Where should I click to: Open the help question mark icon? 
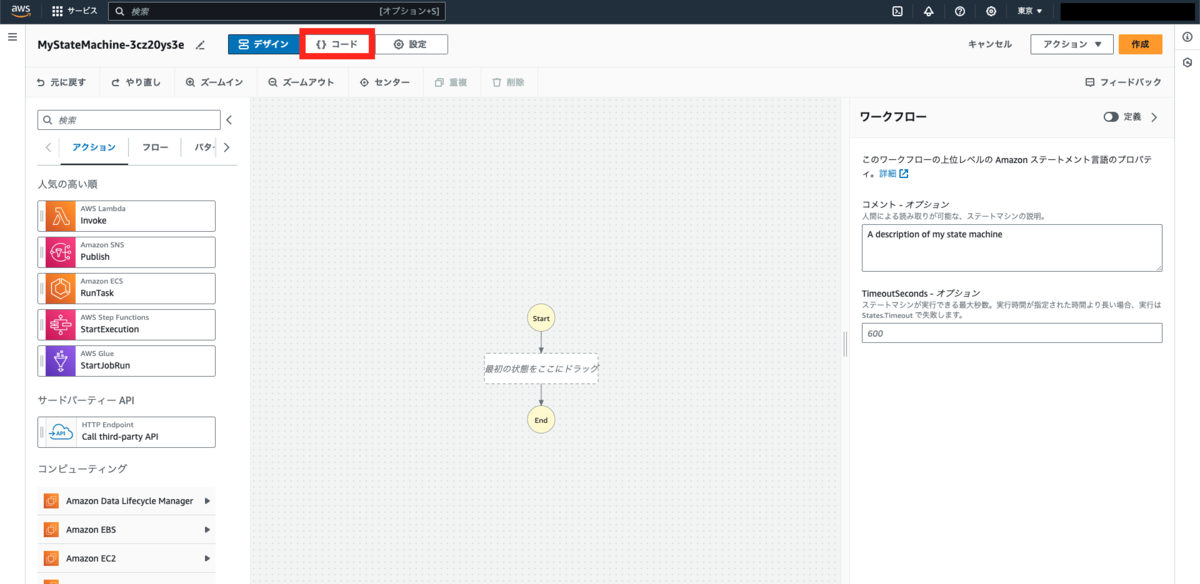960,11
